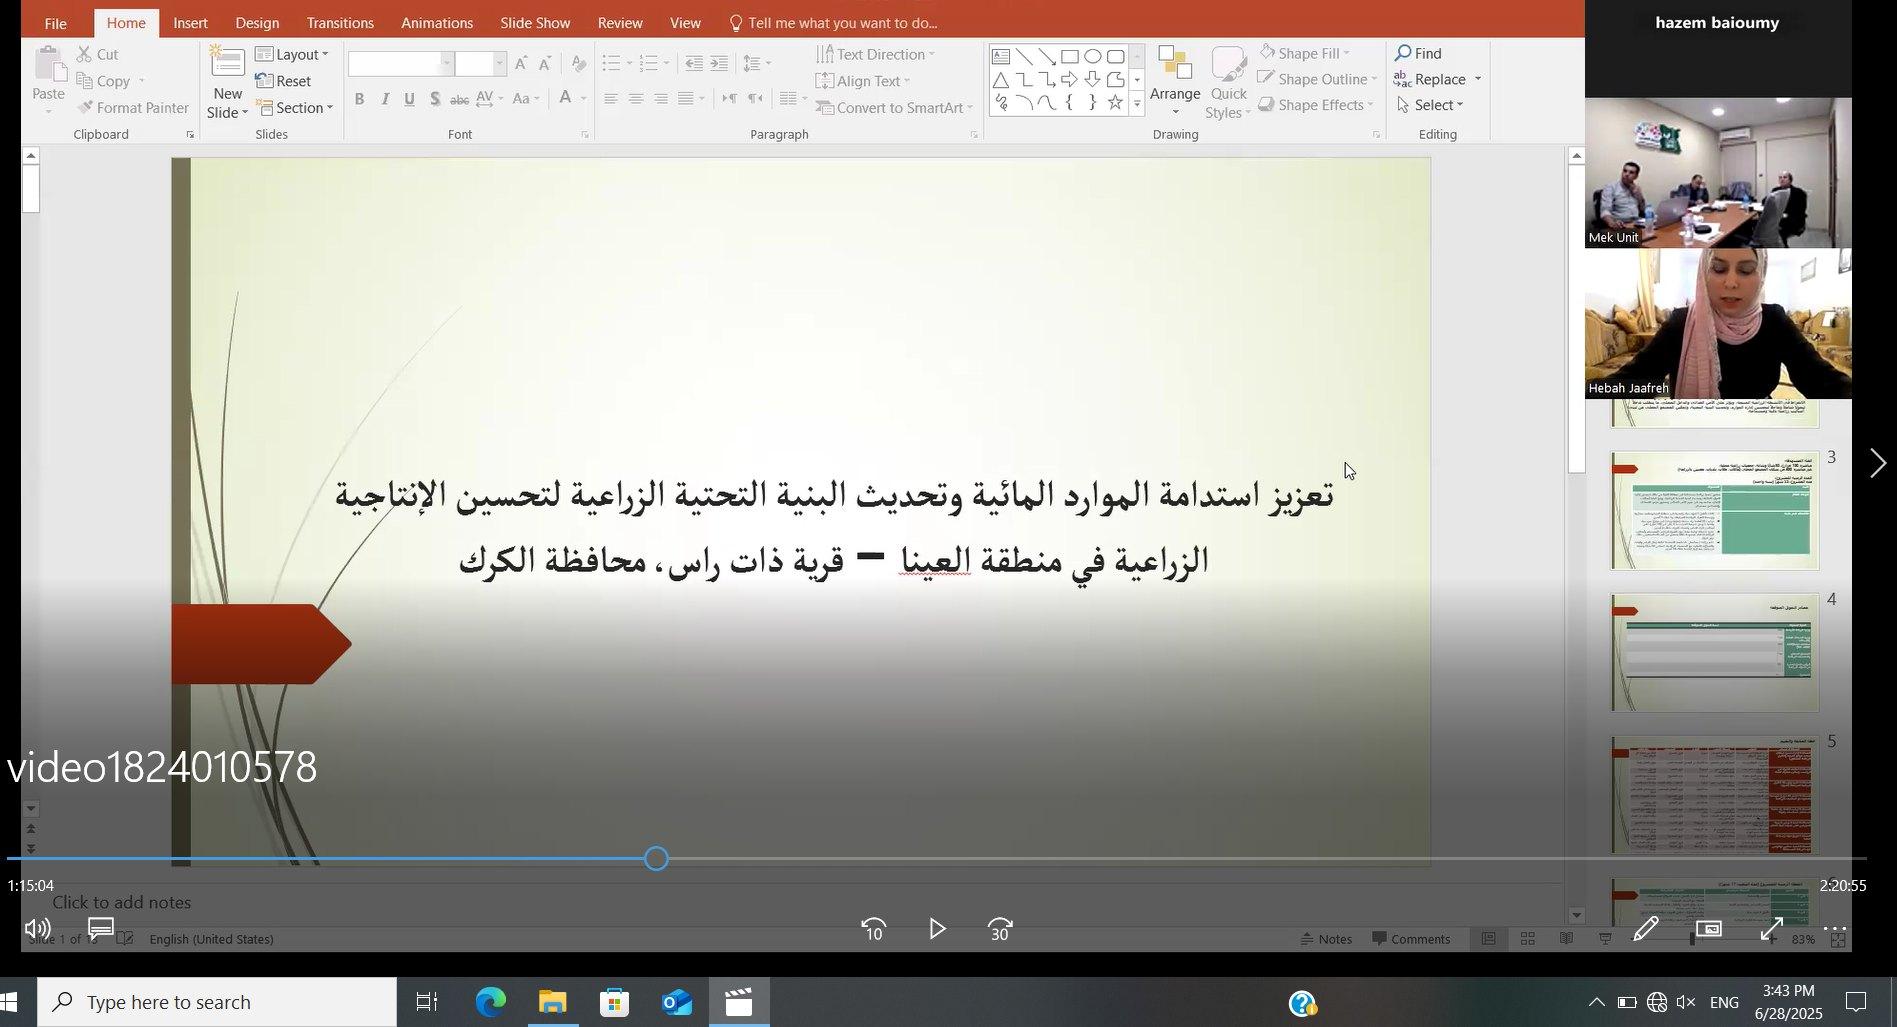Toggle Underline formatting
The height and width of the screenshot is (1027, 1897).
point(409,98)
